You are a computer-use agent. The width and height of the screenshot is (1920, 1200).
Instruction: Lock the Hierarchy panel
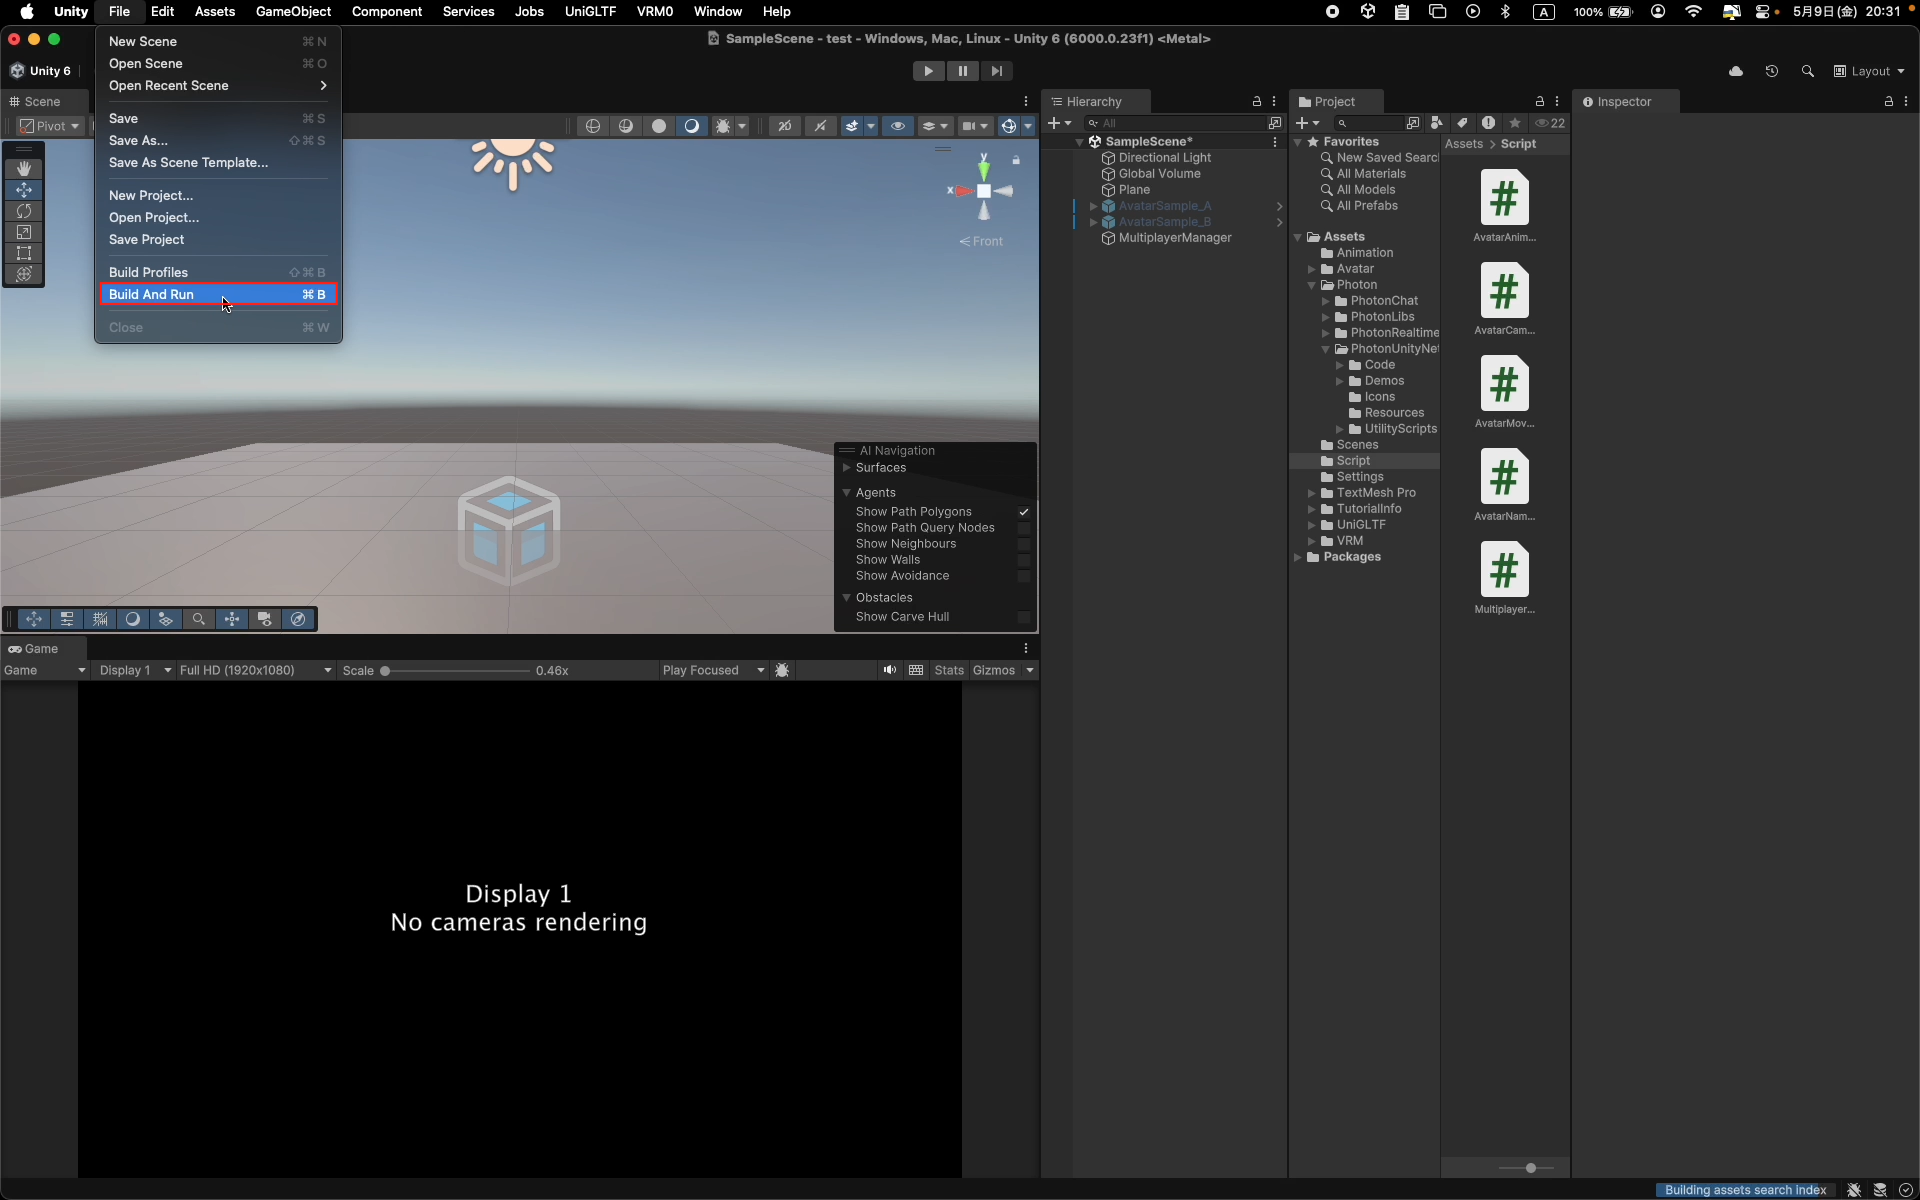1257,102
